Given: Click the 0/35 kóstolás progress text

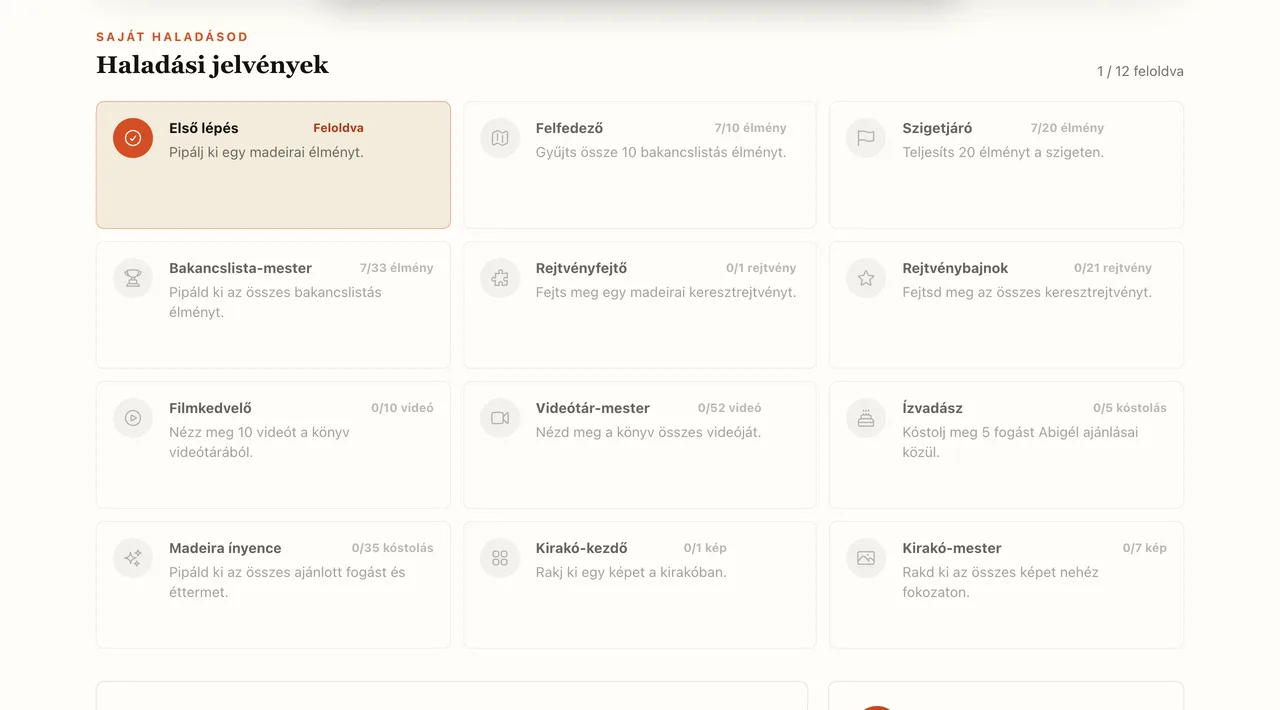Looking at the screenshot, I should coord(393,548).
